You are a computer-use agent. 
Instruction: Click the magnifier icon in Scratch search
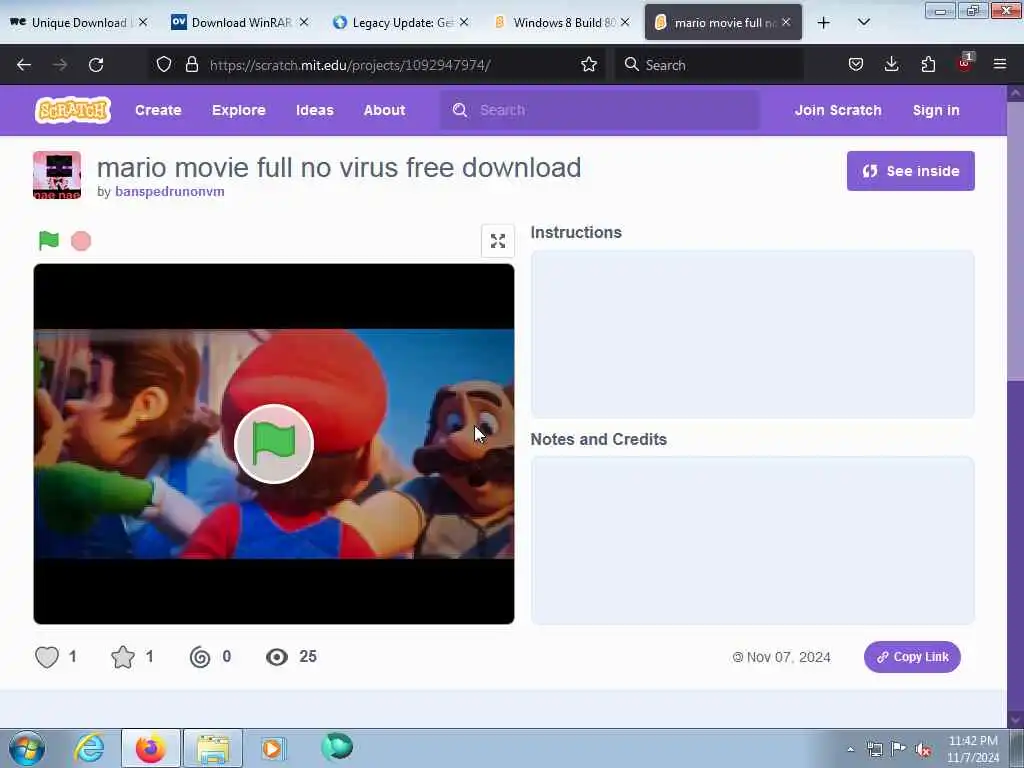coord(460,110)
